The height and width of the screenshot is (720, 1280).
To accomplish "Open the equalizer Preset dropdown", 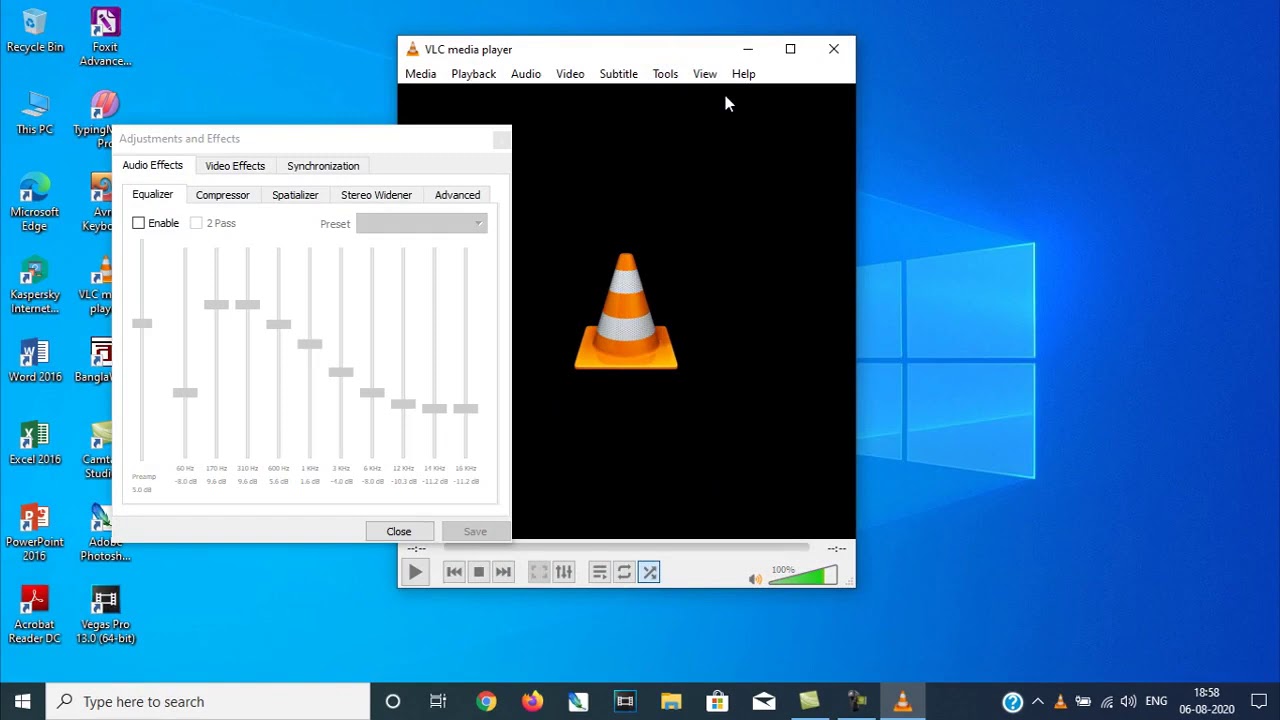I will click(421, 223).
